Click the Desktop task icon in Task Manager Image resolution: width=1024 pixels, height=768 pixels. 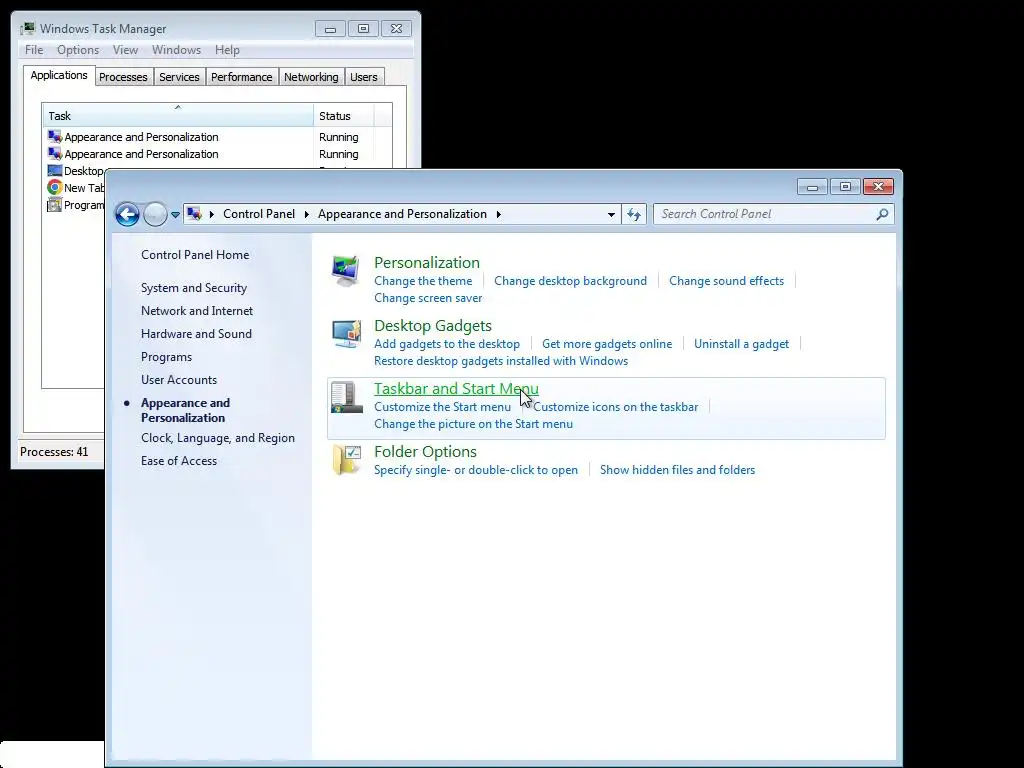point(55,170)
